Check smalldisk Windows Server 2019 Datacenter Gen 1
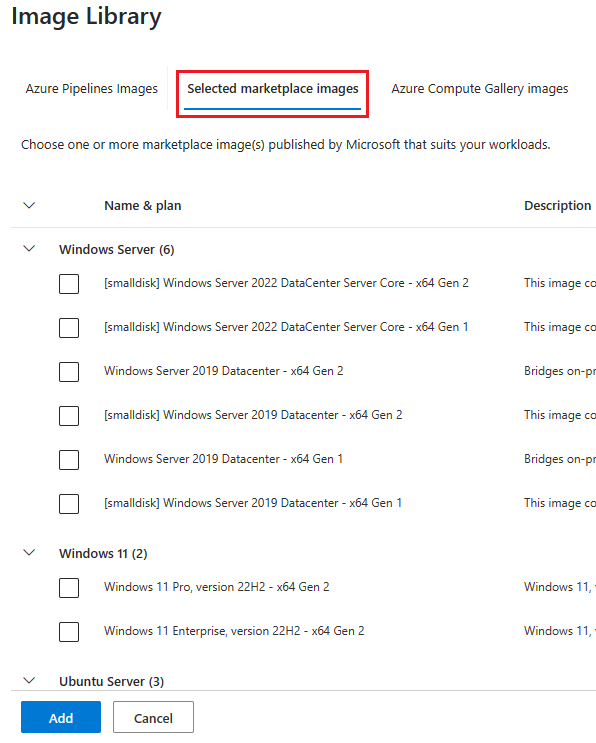The width and height of the screenshot is (596, 743). [69, 504]
